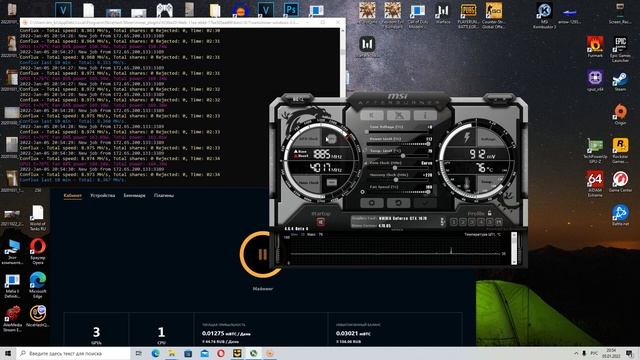Image resolution: width=640 pixels, height=360 pixels.
Task: Click the memory chip icon in left gauge
Action: pyautogui.click(x=331, y=182)
